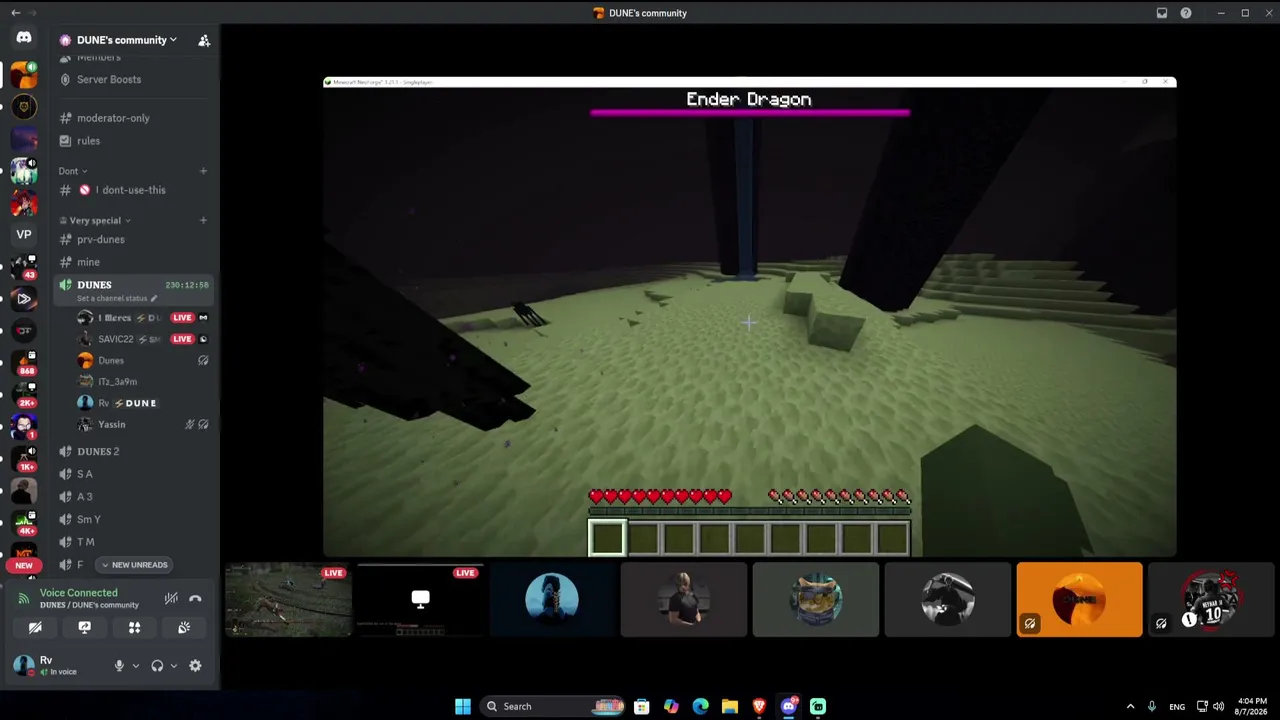Viewport: 1280px width, 720px height.
Task: Mute microphone in user panel
Action: (119, 666)
